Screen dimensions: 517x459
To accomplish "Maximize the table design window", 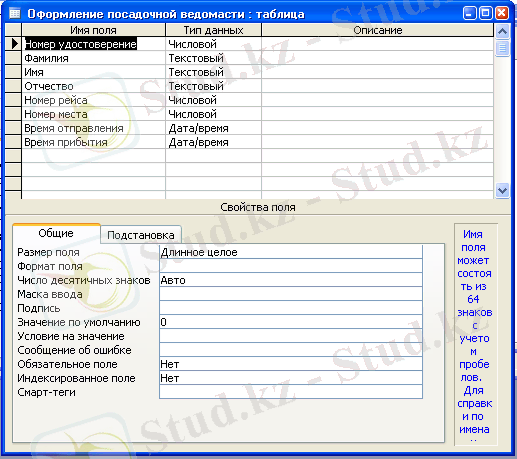I will click(486, 14).
